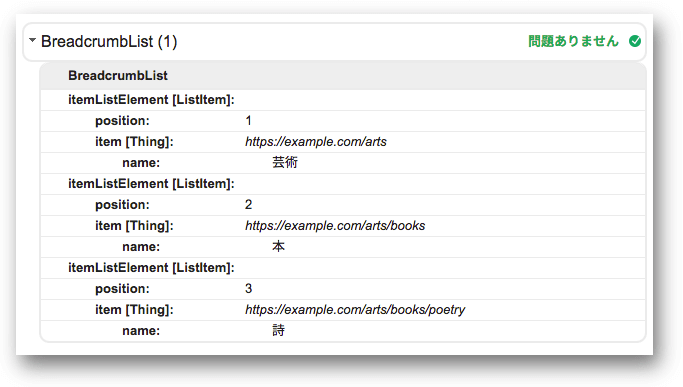The image size is (683, 387).
Task: Click the item [Thing] label beside the poetry URL
Action: click(134, 310)
